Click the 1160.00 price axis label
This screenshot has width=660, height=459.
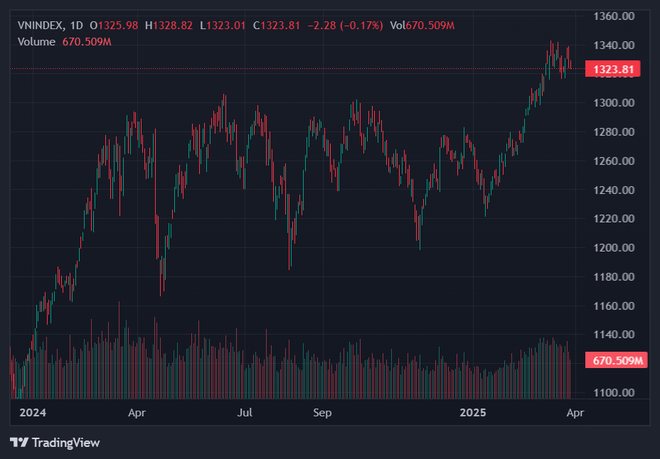[x=614, y=306]
